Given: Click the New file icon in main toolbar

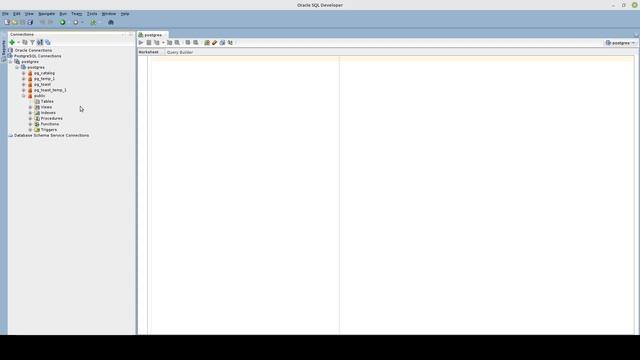Looking at the screenshot, I should [x=7, y=22].
